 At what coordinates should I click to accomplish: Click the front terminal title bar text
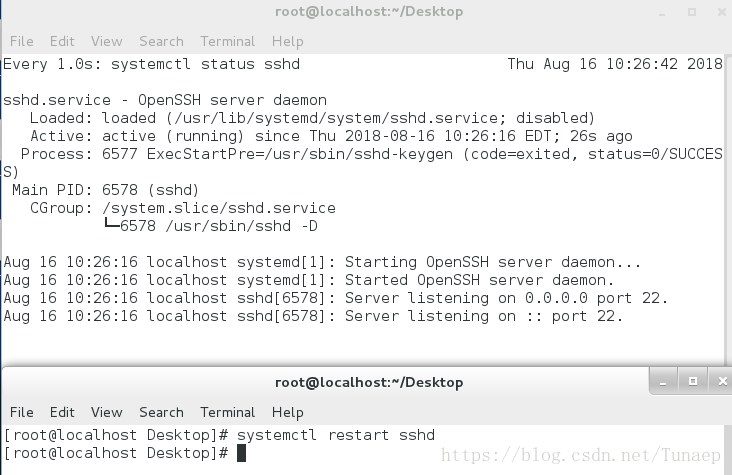coord(369,383)
